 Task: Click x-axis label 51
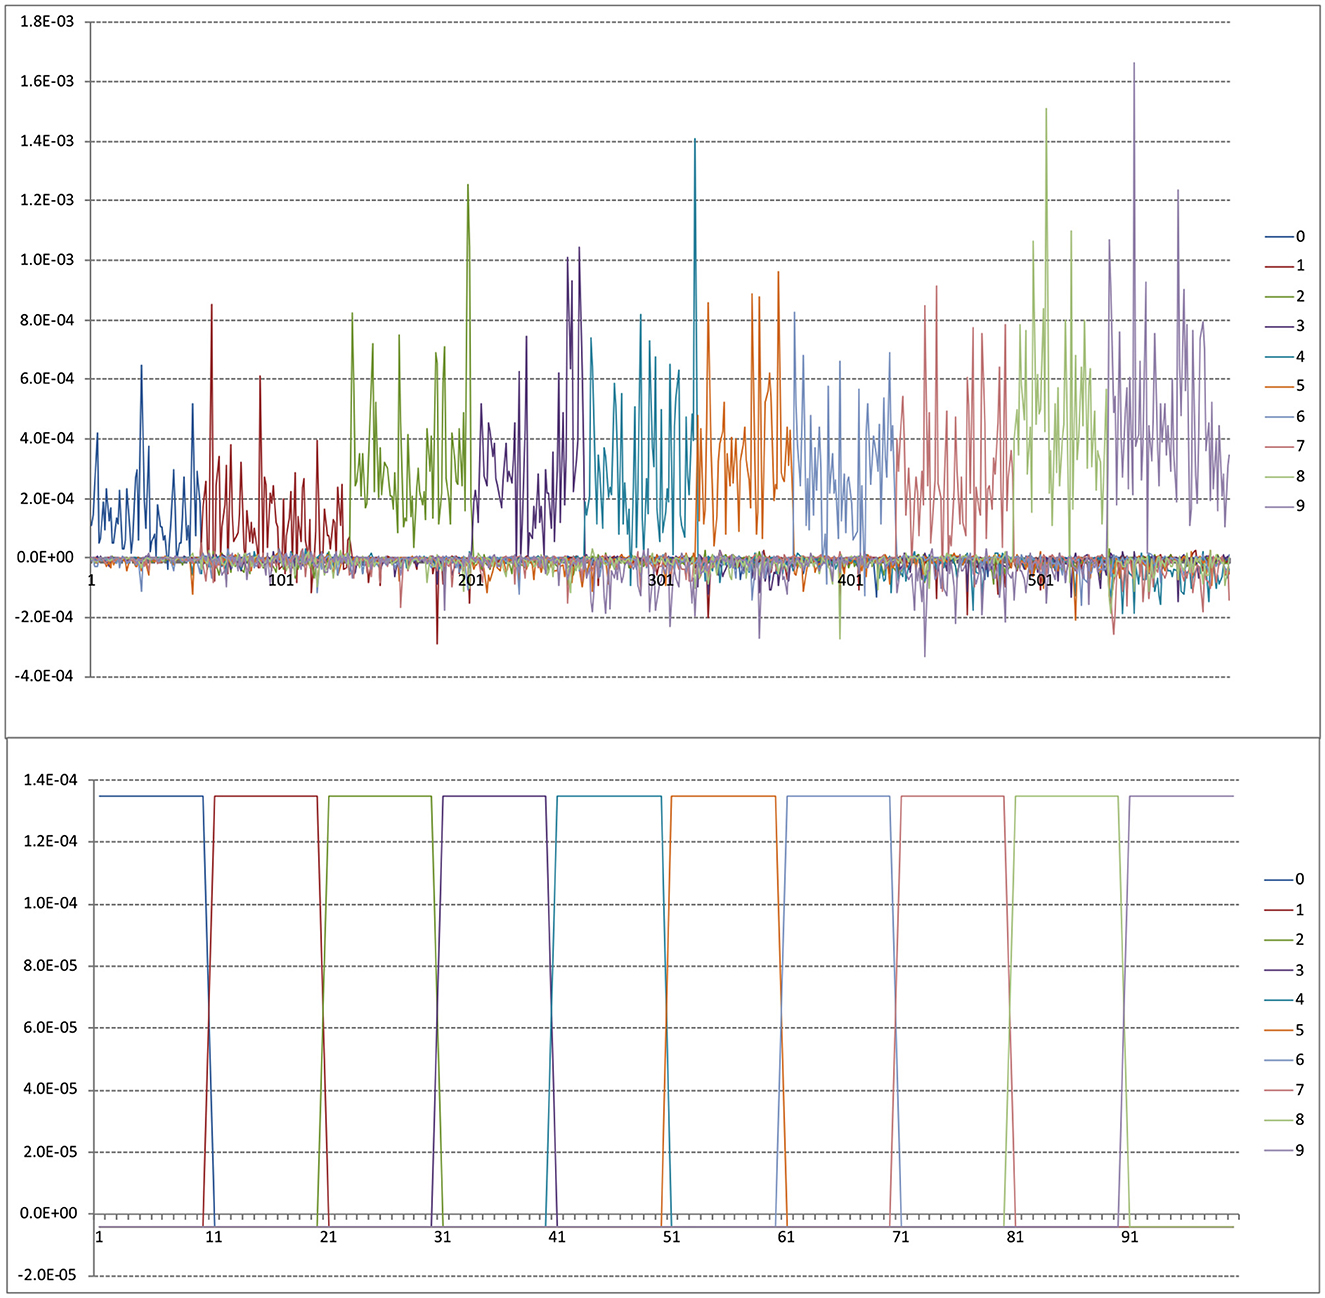pos(671,1237)
